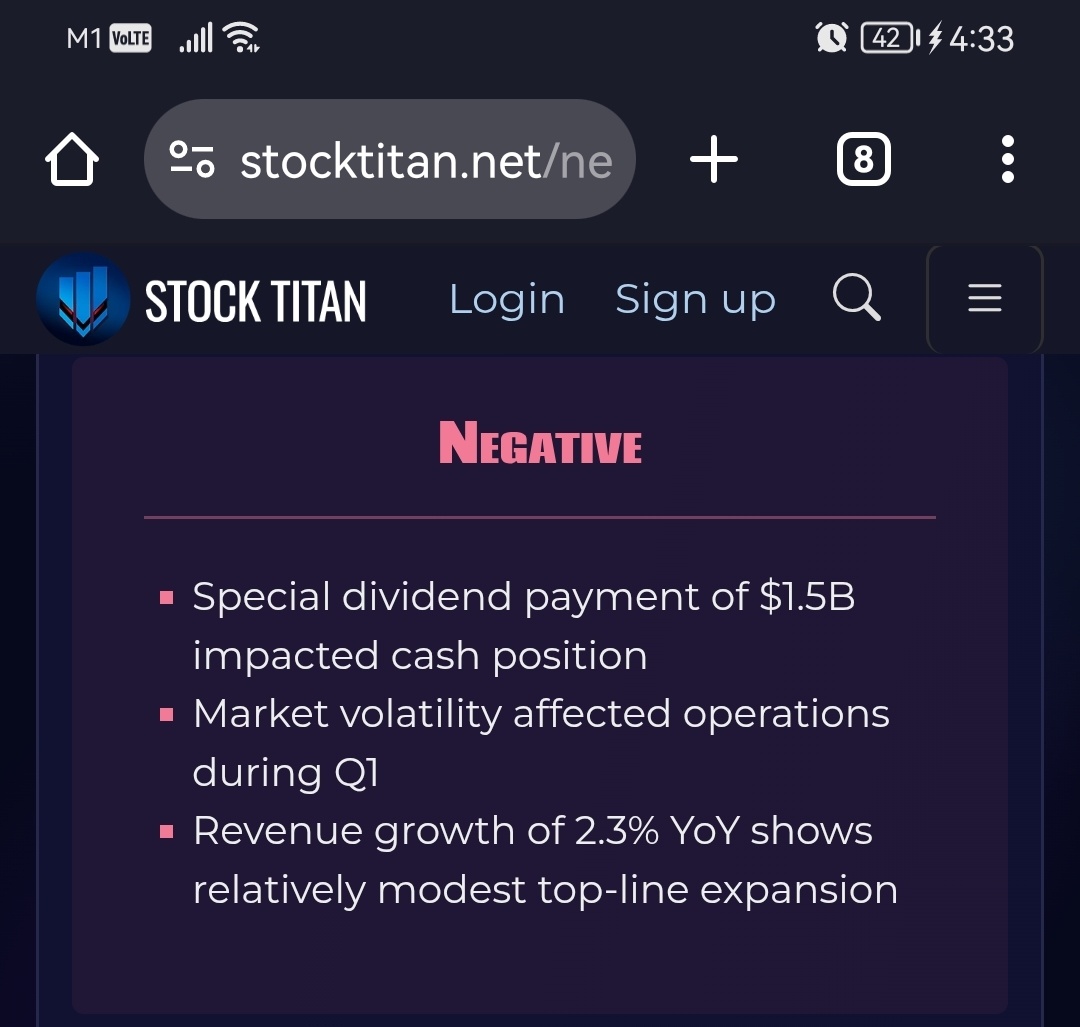Select the special dividend payment bullet
Viewport: 1080px width, 1027px height.
point(523,625)
